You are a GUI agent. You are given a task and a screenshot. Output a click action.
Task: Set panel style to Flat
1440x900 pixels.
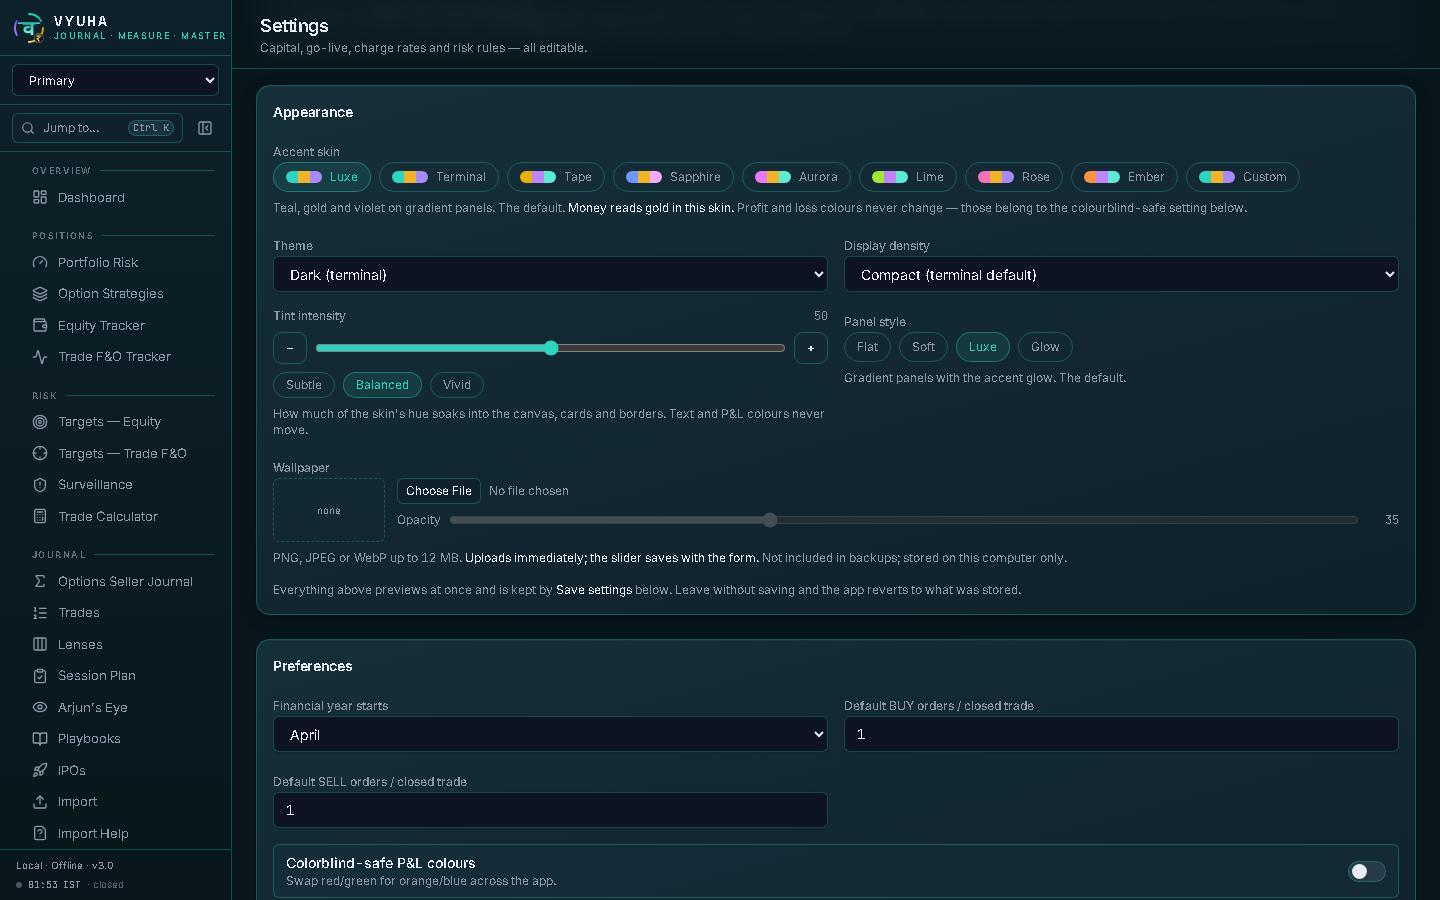pos(867,347)
